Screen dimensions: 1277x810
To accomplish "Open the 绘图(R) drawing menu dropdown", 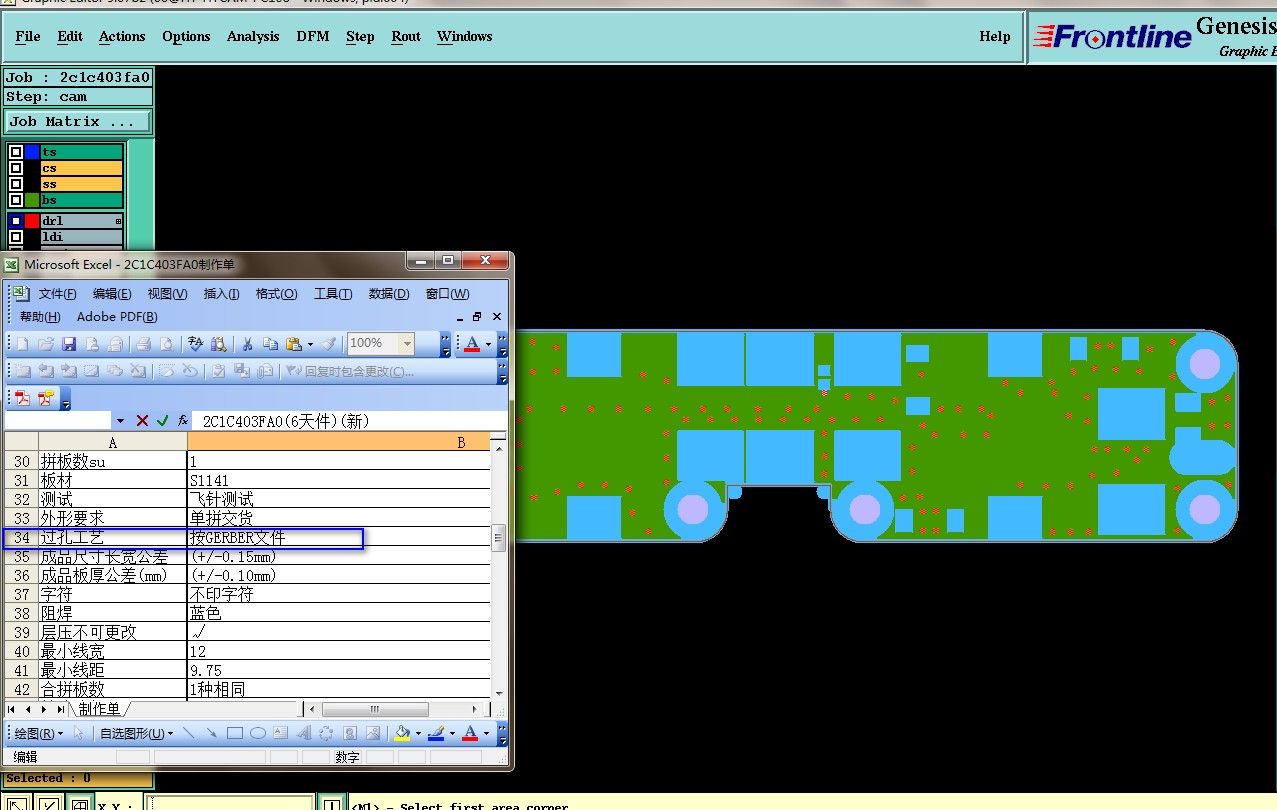I will (38, 733).
